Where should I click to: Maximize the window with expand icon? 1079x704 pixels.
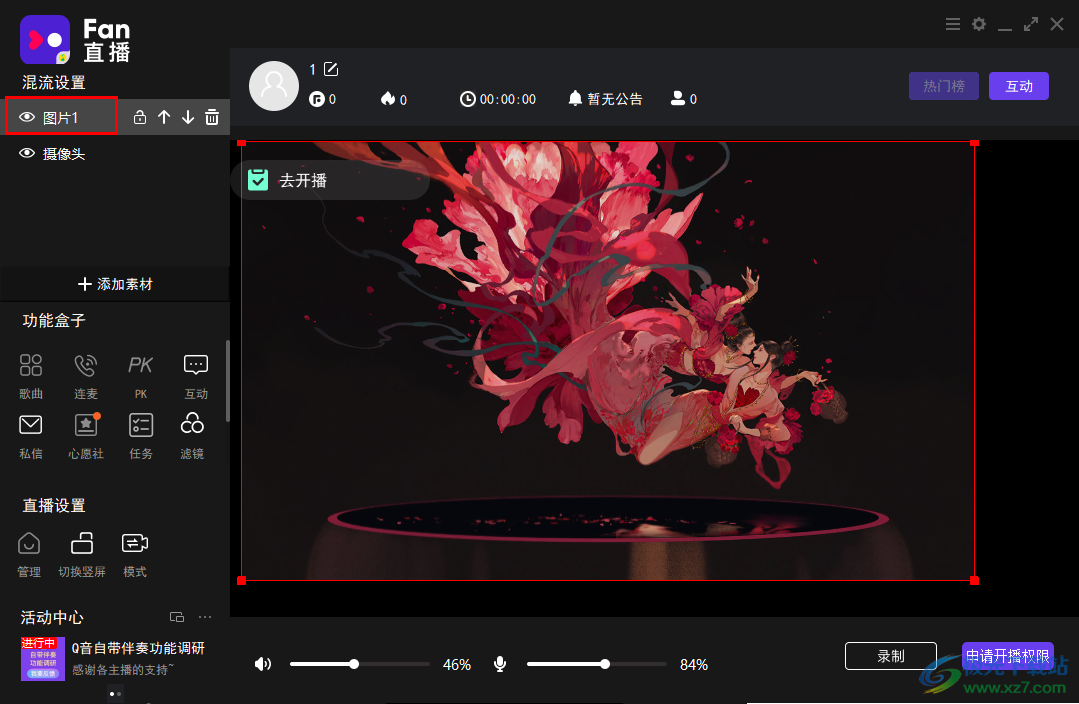click(1031, 24)
